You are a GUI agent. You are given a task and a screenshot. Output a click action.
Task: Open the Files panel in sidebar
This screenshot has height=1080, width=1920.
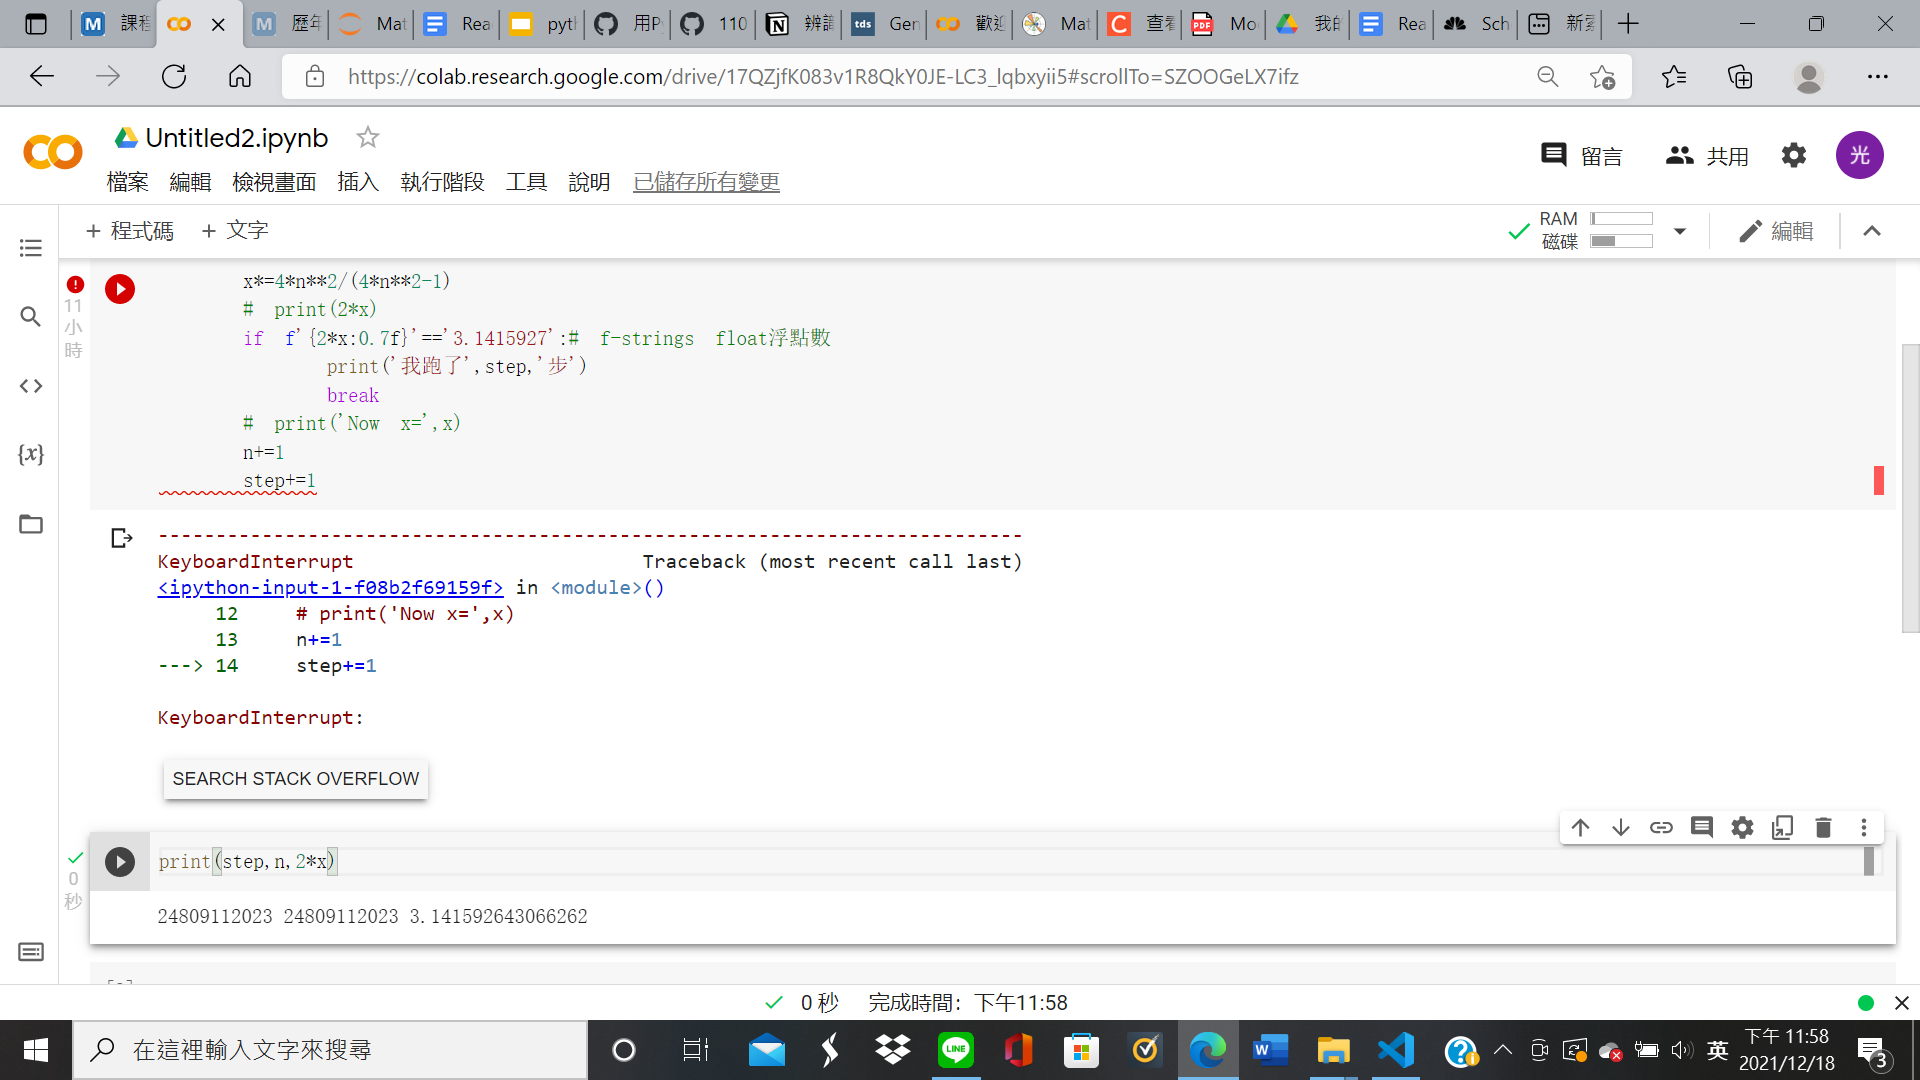pos(30,523)
